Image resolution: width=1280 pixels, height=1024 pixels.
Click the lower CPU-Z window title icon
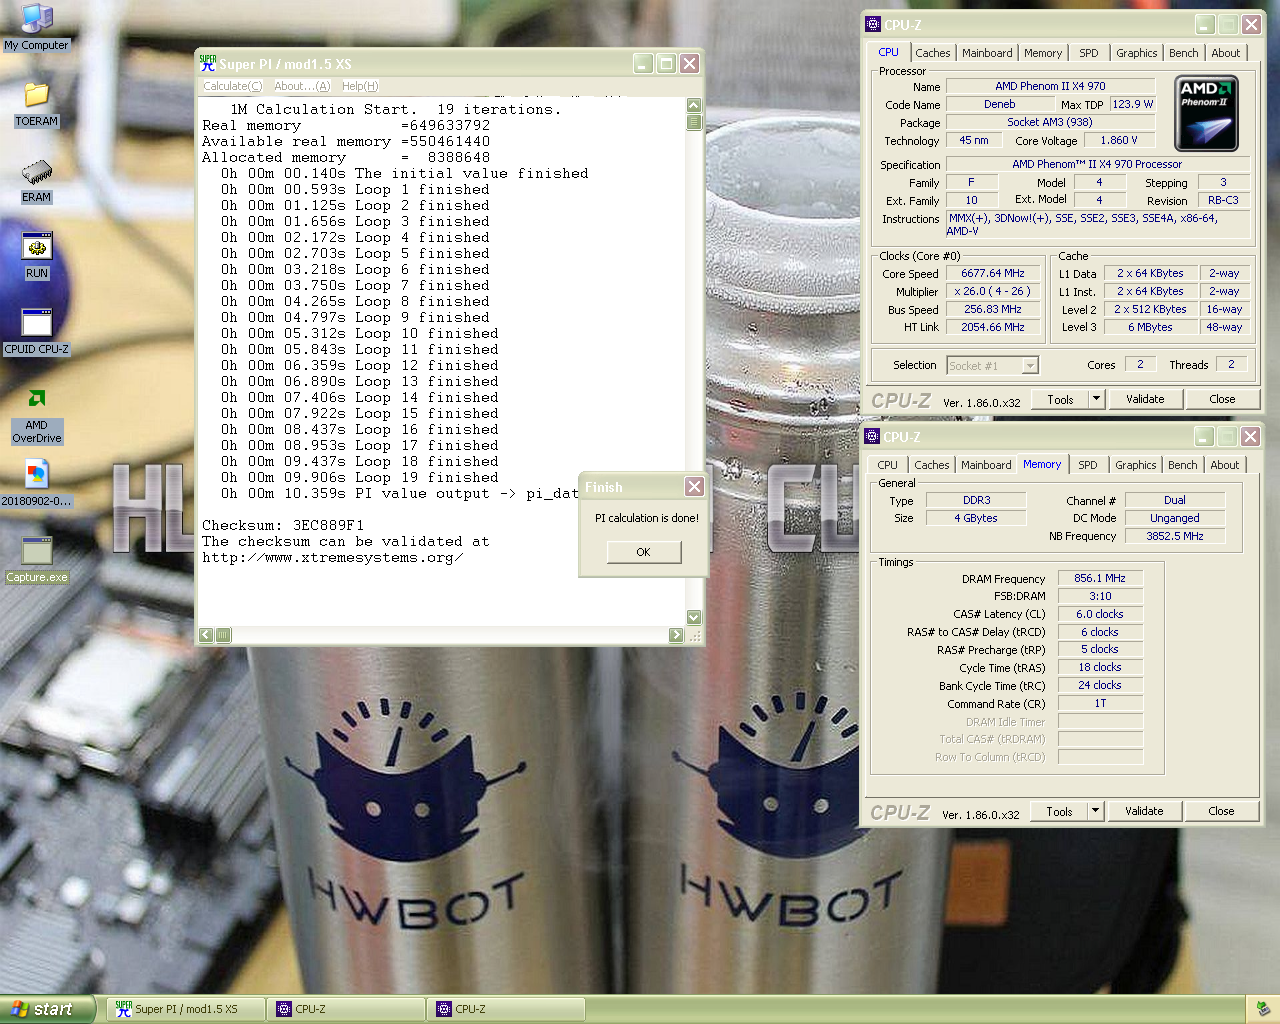coord(872,437)
